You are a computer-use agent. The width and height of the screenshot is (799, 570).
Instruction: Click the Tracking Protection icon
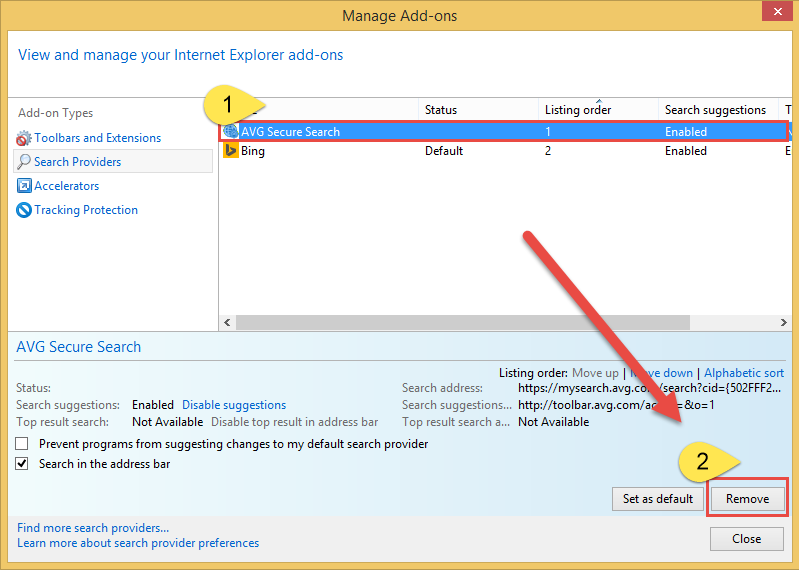click(x=24, y=210)
